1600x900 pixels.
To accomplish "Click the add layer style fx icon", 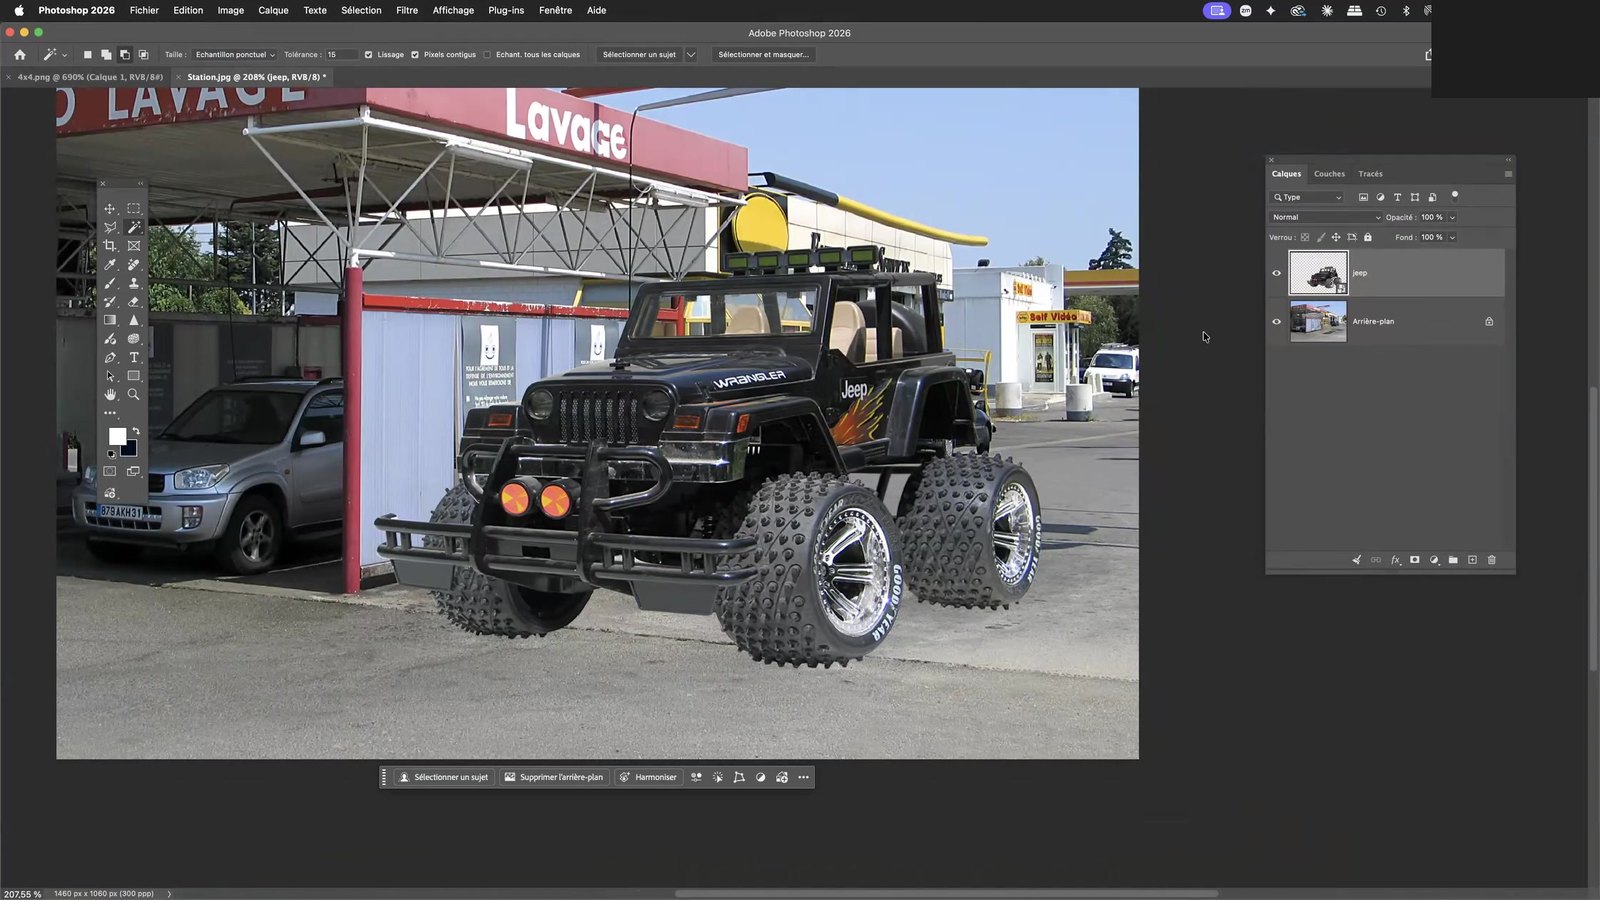I will click(x=1396, y=560).
